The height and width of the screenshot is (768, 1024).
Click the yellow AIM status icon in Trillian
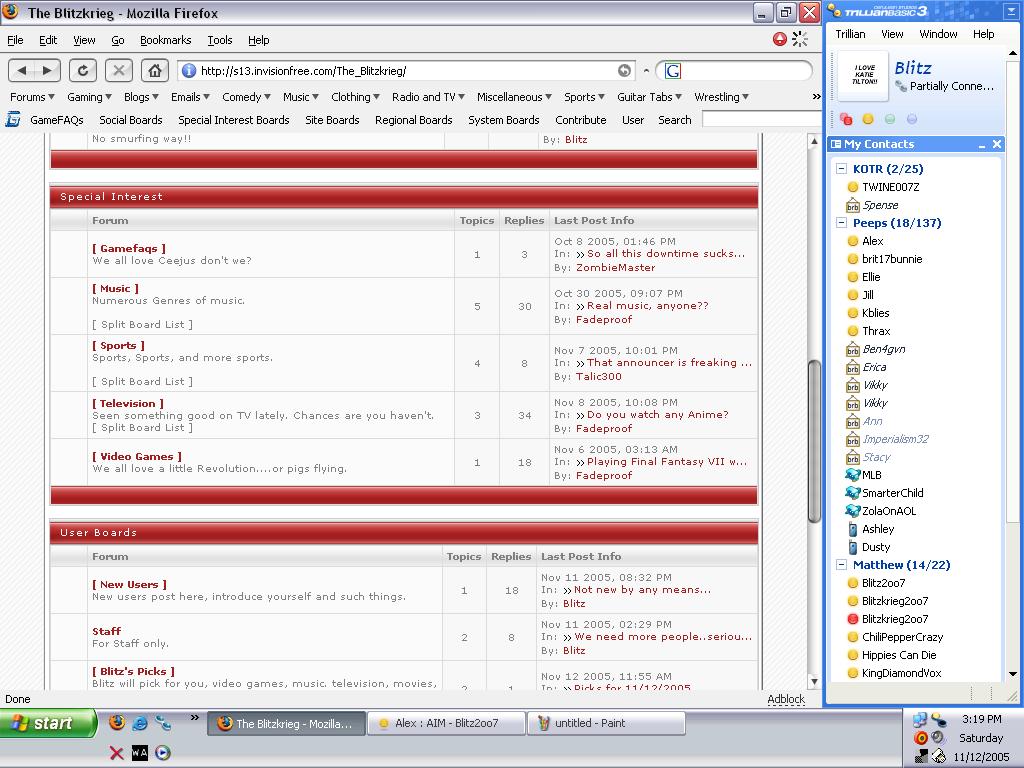[868, 119]
